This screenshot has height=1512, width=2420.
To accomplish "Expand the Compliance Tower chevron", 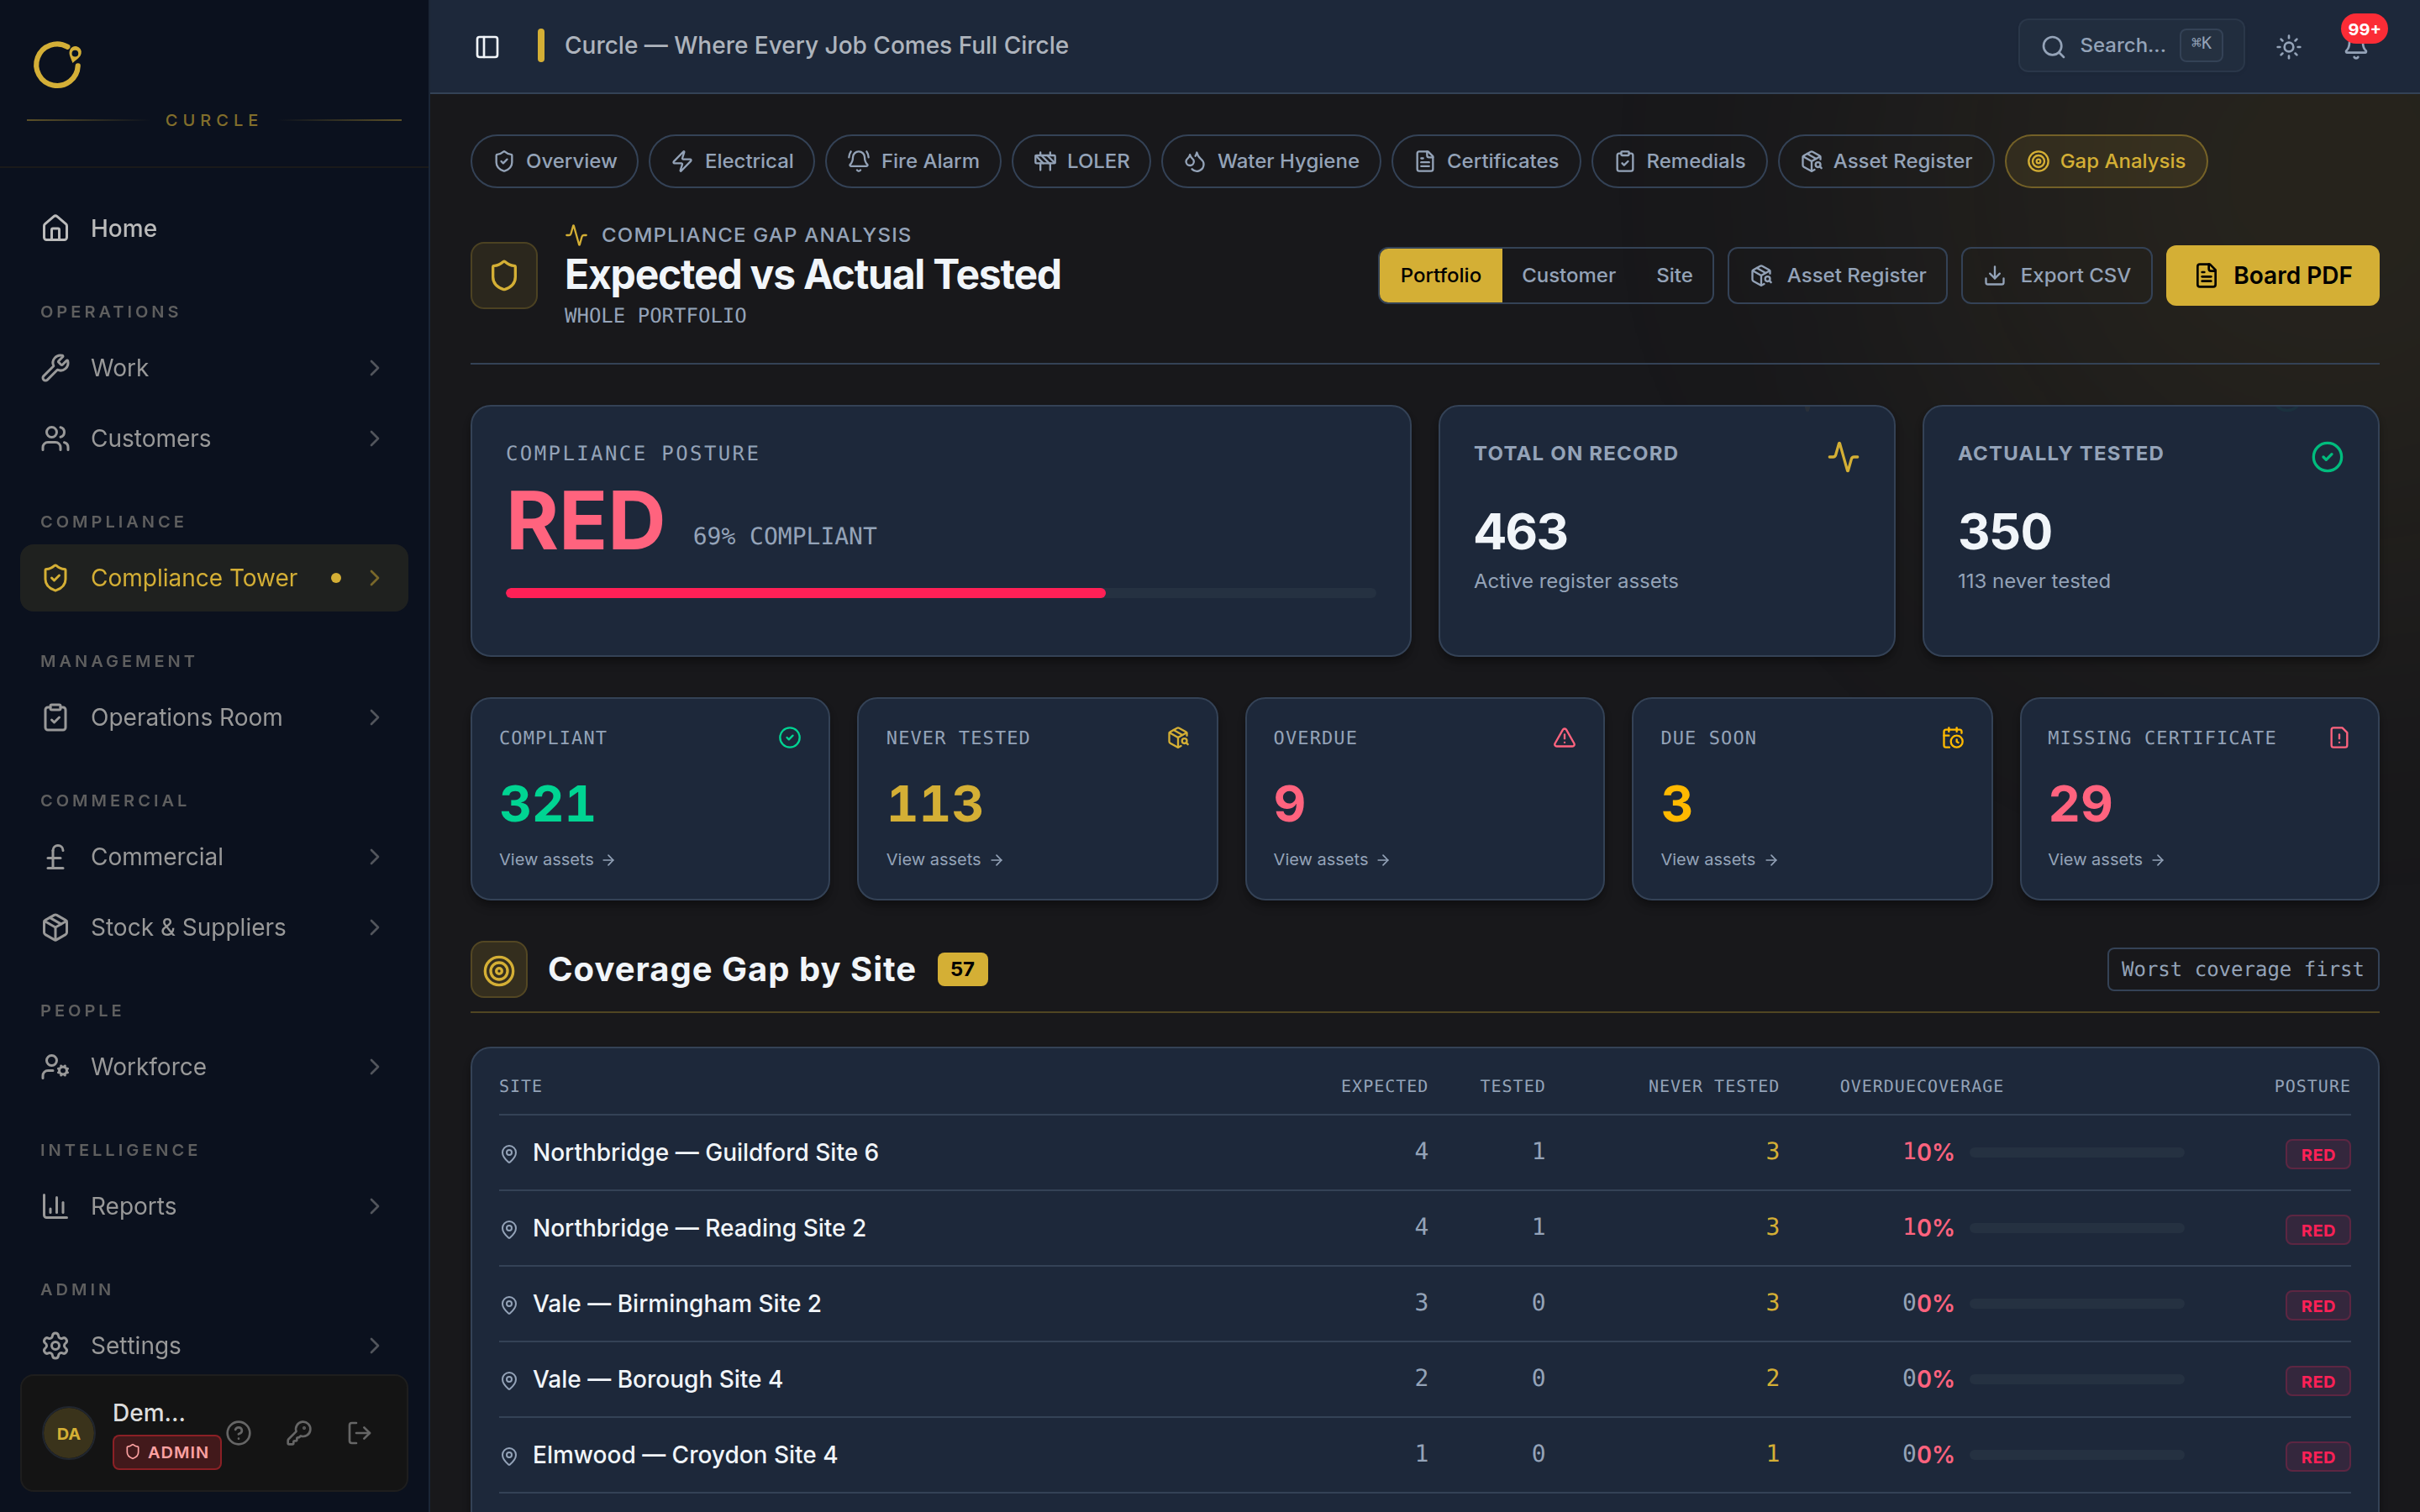I will point(374,578).
